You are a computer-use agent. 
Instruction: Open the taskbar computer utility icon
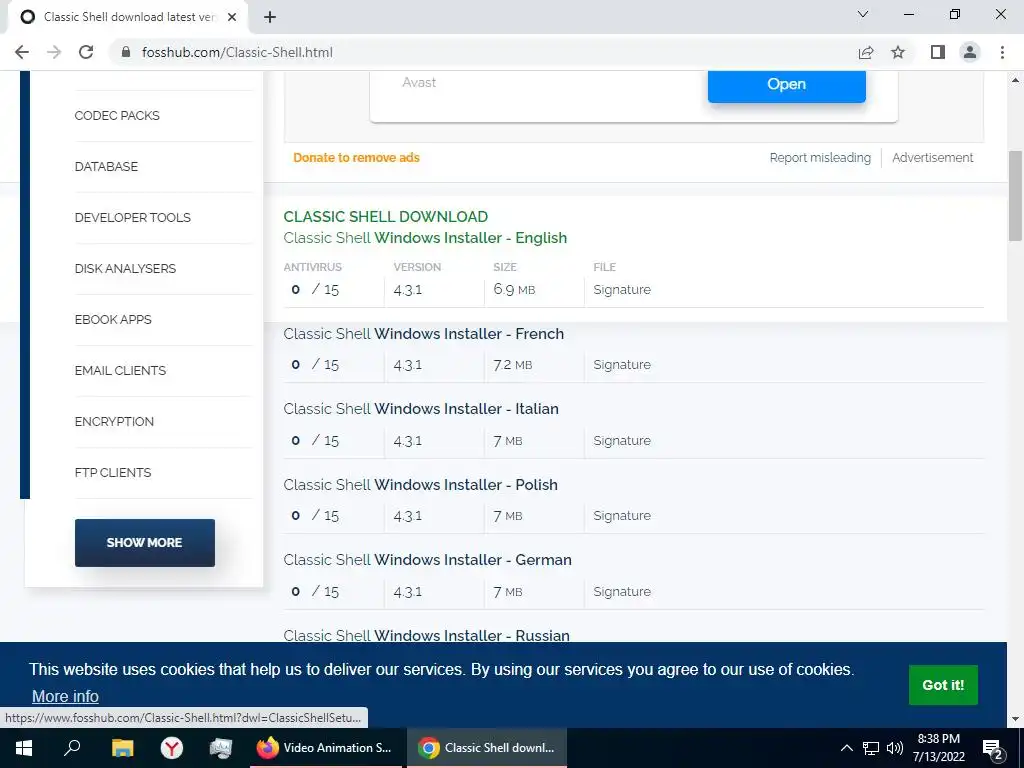[221, 748]
